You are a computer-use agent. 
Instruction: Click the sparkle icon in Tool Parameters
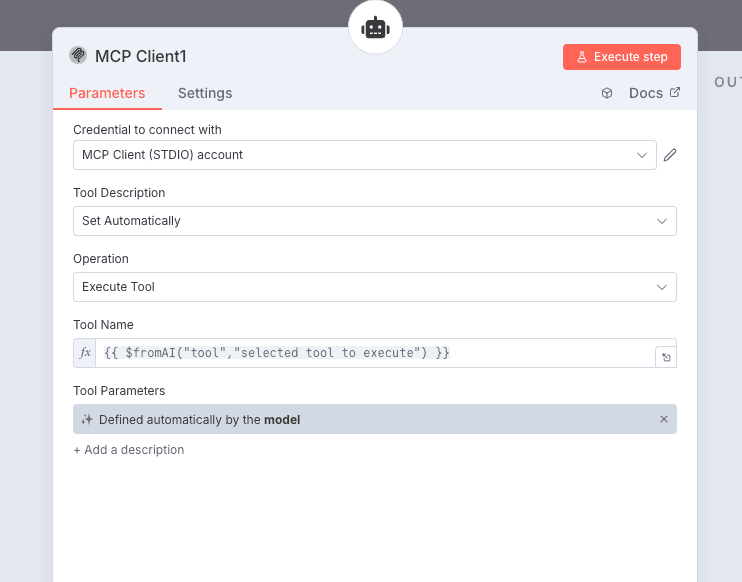pyautogui.click(x=87, y=420)
